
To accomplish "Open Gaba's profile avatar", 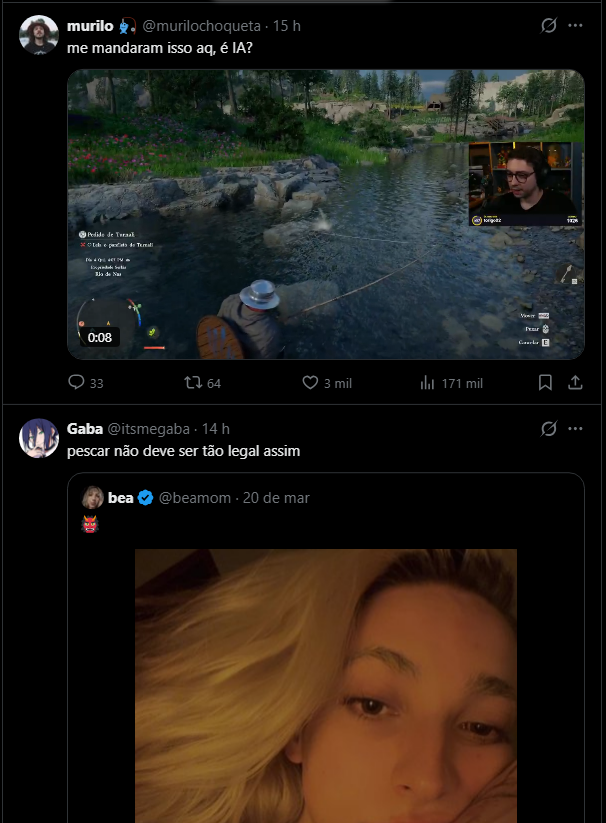I will (39, 438).
